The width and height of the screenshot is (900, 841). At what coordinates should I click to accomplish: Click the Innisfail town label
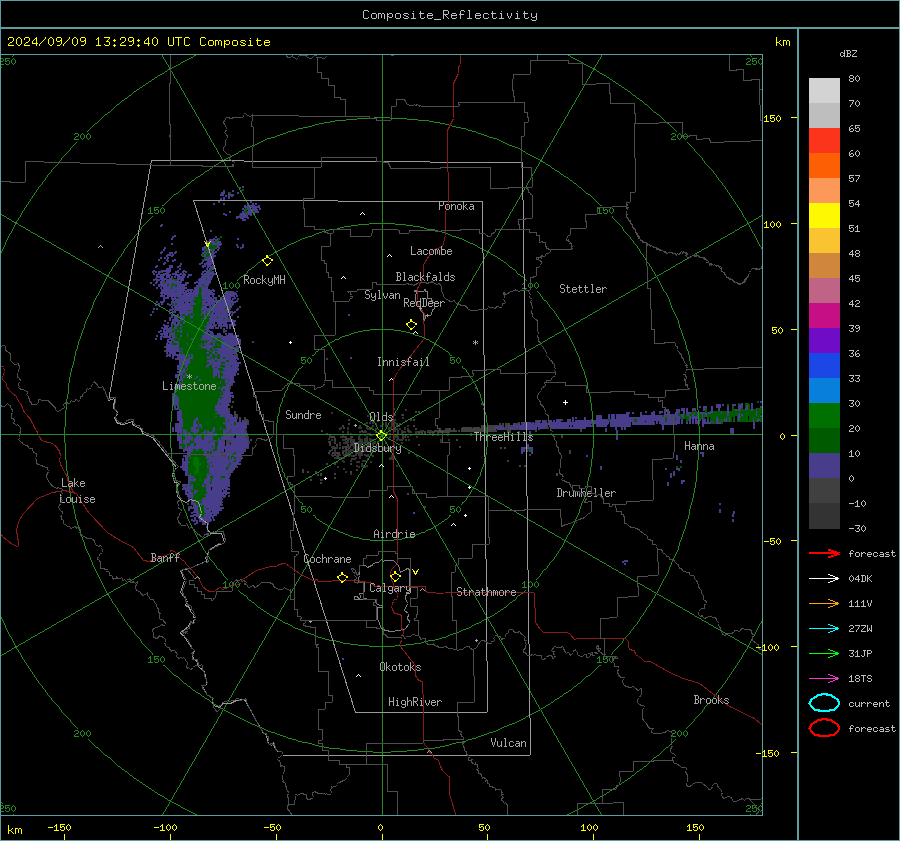(x=403, y=362)
